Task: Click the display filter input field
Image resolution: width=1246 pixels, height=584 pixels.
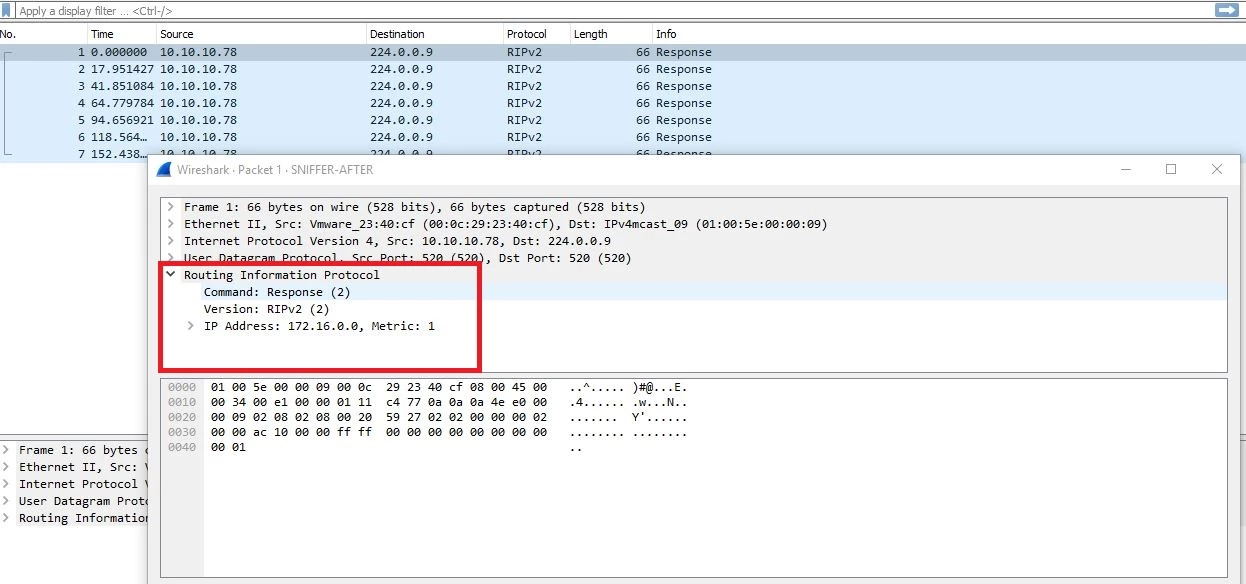Action: point(610,10)
